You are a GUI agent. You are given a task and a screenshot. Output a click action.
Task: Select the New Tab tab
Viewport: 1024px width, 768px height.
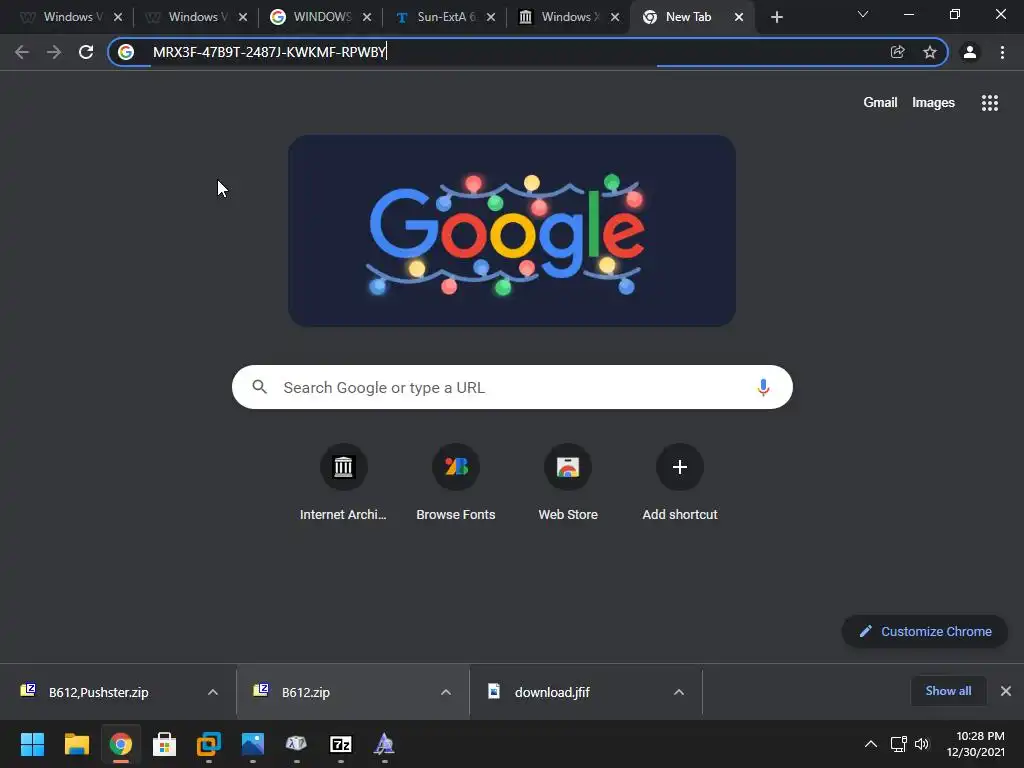click(691, 17)
